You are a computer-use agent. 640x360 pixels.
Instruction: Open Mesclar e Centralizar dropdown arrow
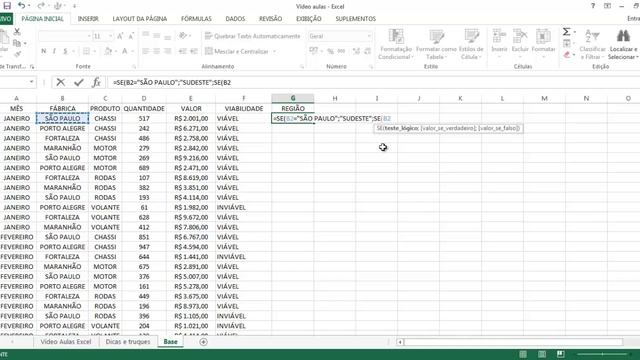pyautogui.click(x=274, y=51)
